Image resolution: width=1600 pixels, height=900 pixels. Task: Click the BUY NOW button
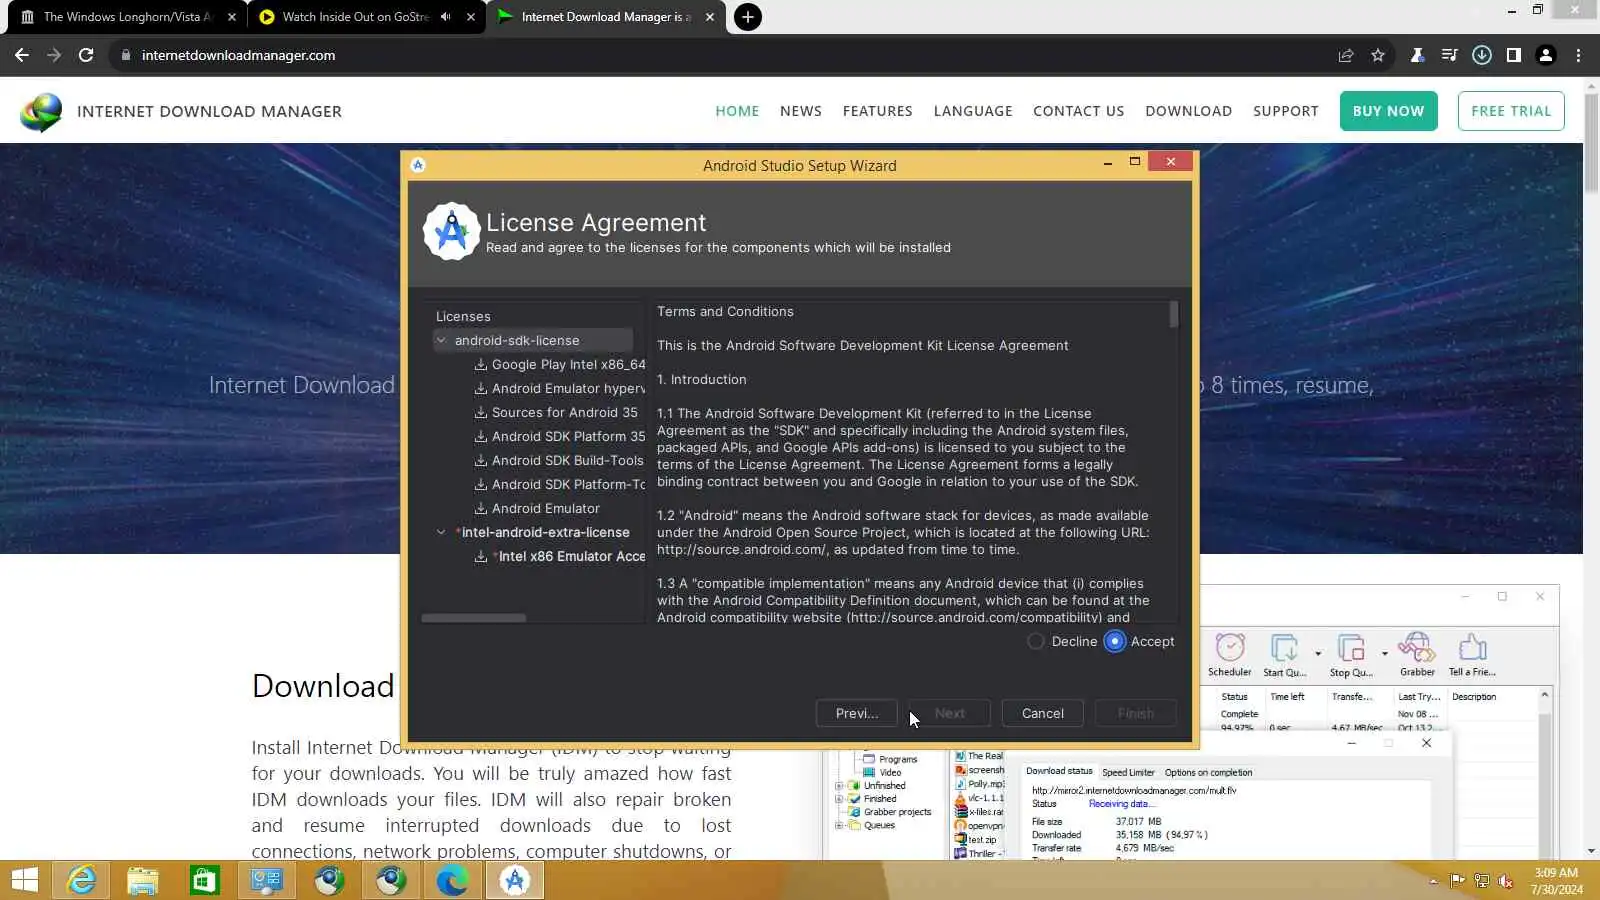pyautogui.click(x=1389, y=111)
